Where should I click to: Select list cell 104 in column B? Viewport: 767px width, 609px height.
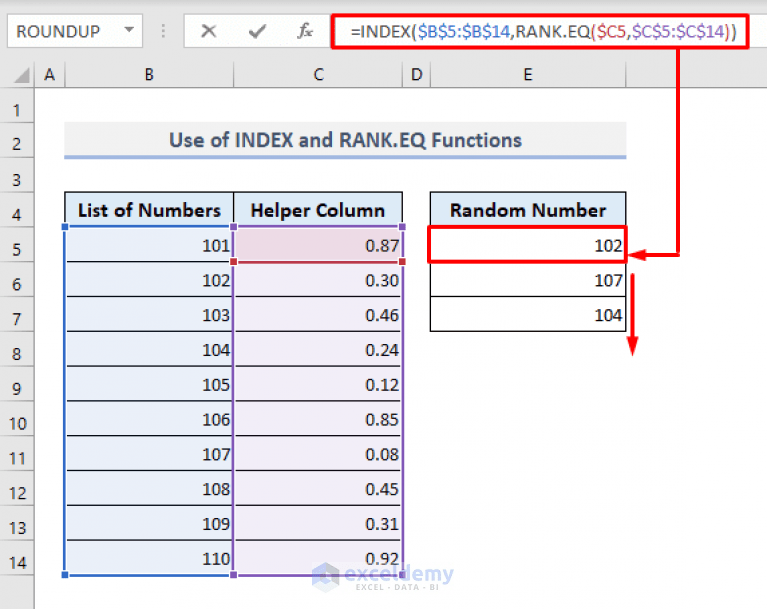(x=149, y=349)
